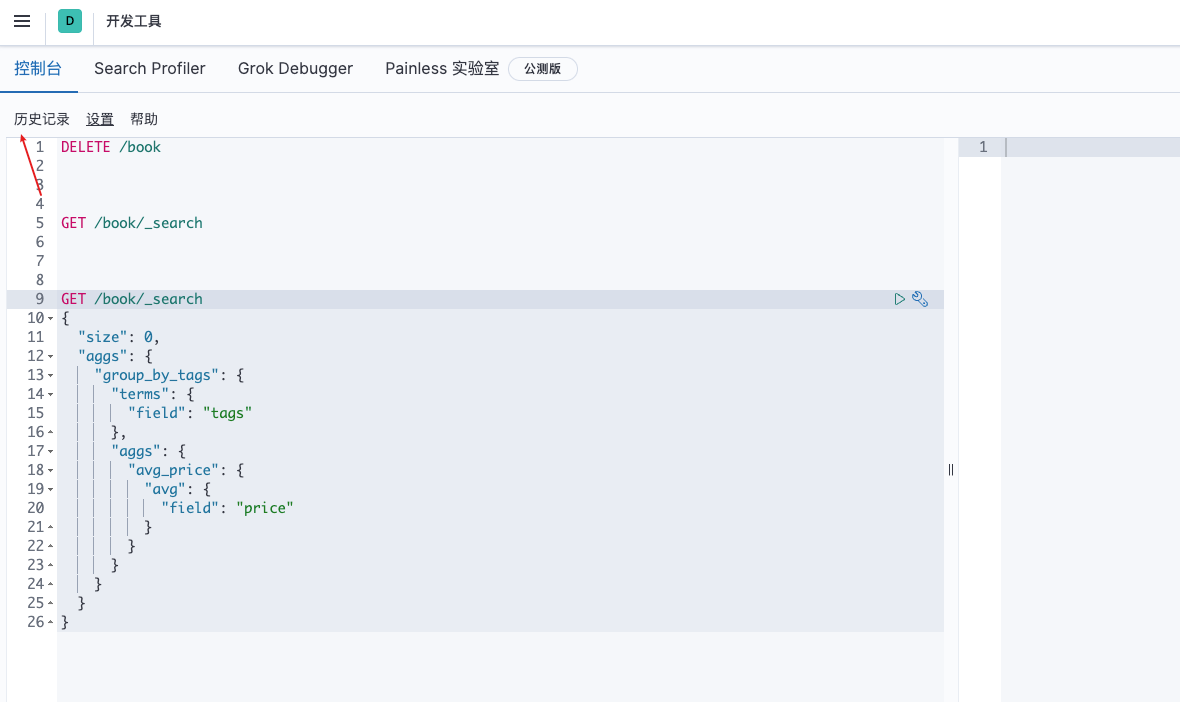Switch to the Search Profiler tab
The width and height of the screenshot is (1180, 702).
(150, 69)
